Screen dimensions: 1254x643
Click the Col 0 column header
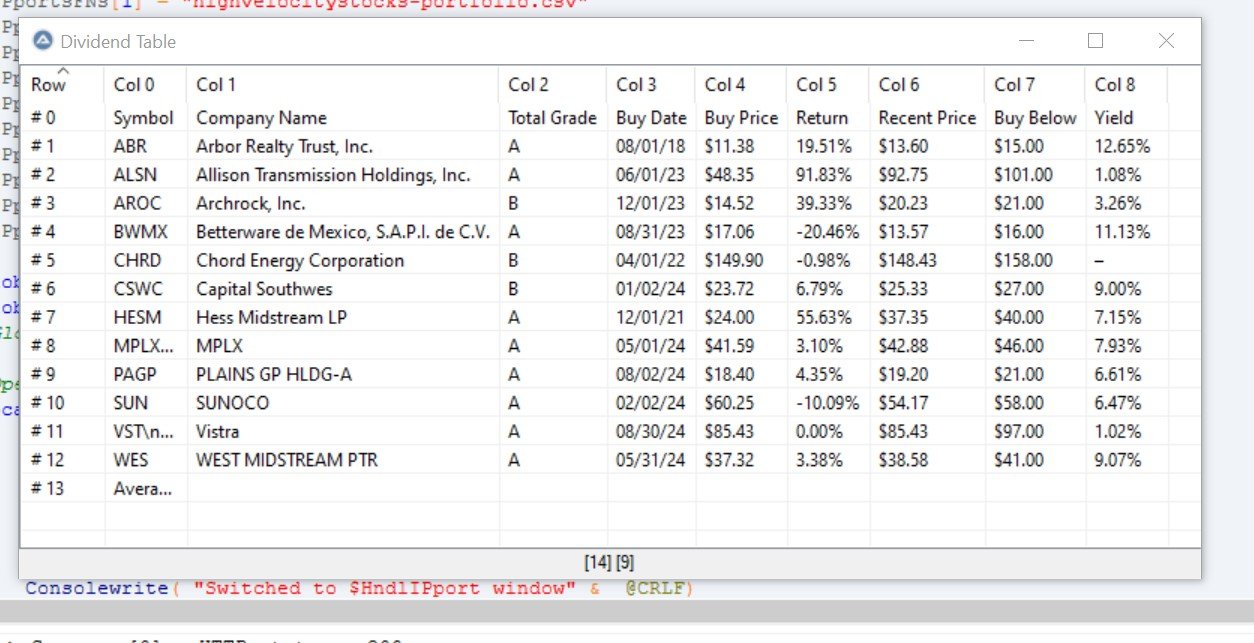[145, 84]
